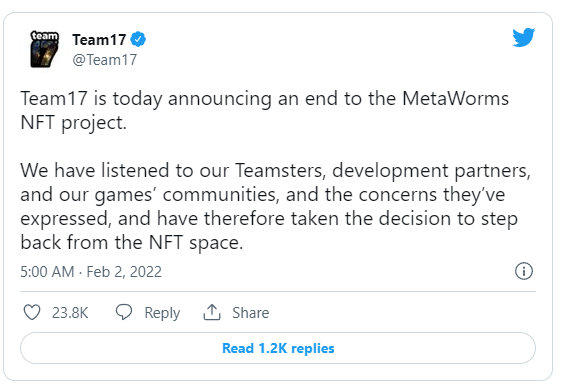Image resolution: width=564 pixels, height=390 pixels.
Task: Click the Twitter bird logo
Action: [523, 37]
